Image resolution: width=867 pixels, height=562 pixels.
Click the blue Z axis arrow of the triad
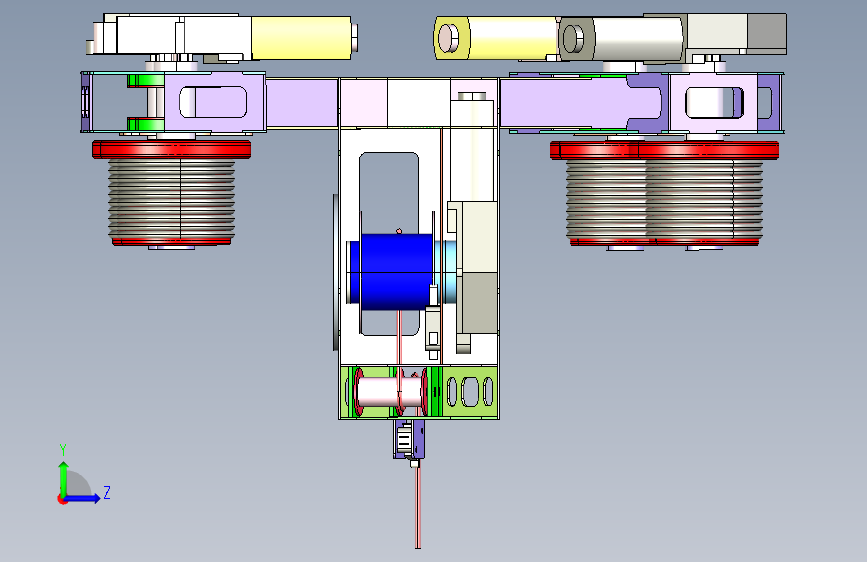(83, 498)
